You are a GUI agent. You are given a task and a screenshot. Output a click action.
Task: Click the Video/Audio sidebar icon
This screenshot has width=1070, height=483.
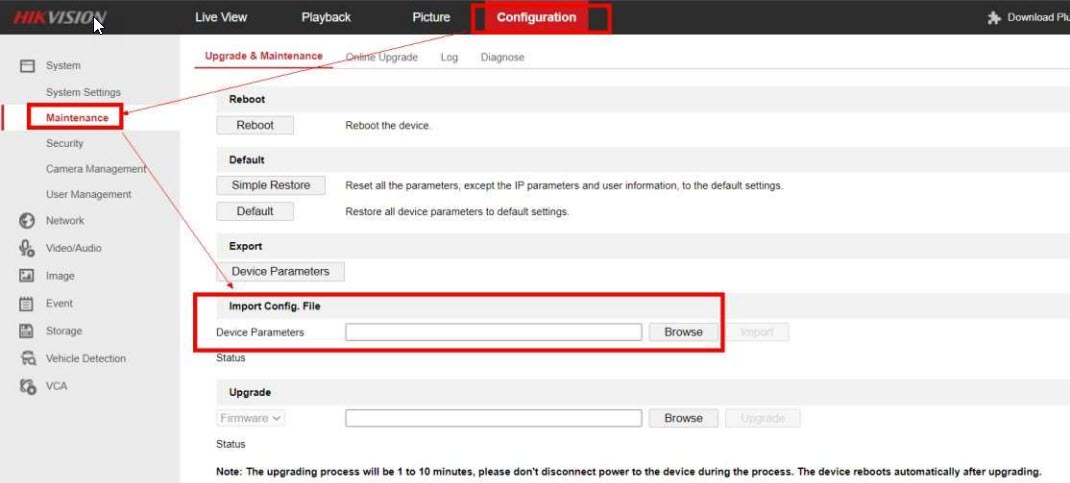pos(28,248)
